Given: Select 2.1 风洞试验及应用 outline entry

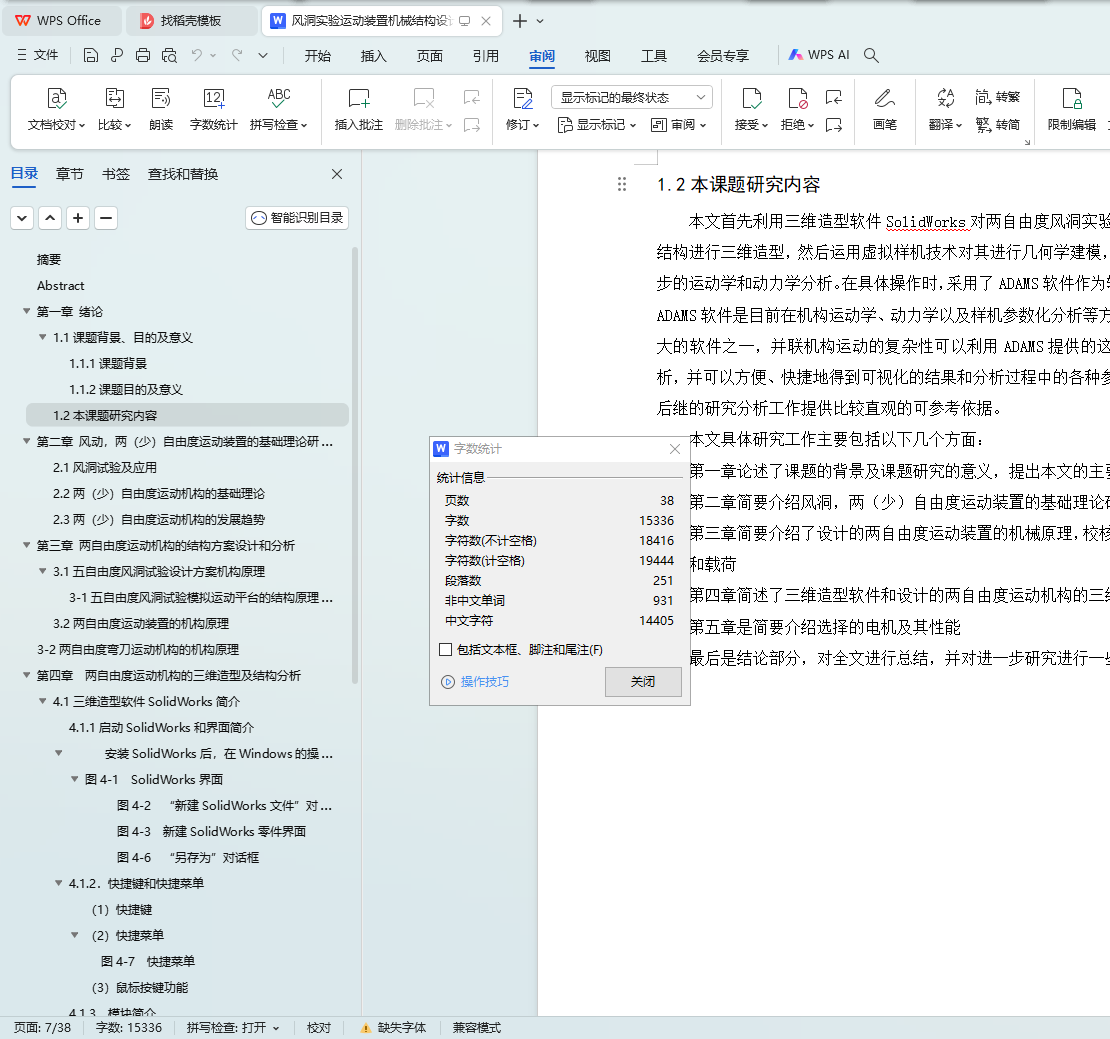Looking at the screenshot, I should pos(105,468).
